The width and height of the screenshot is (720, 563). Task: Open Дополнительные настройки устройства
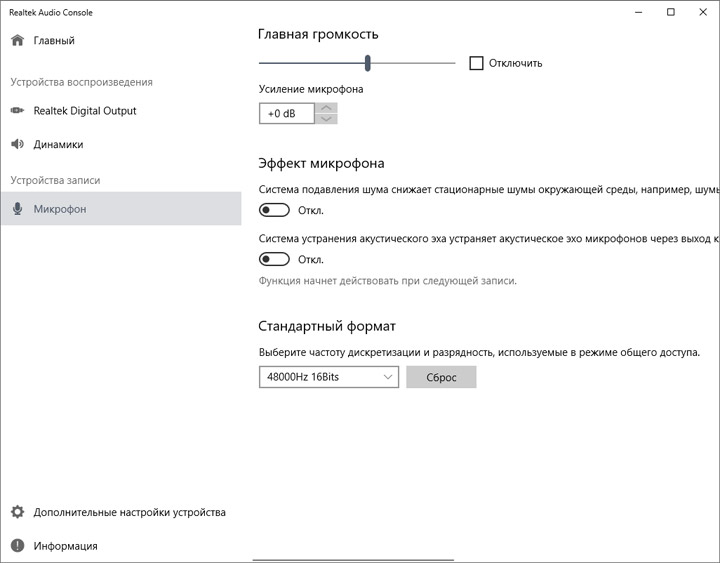pyautogui.click(x=129, y=512)
